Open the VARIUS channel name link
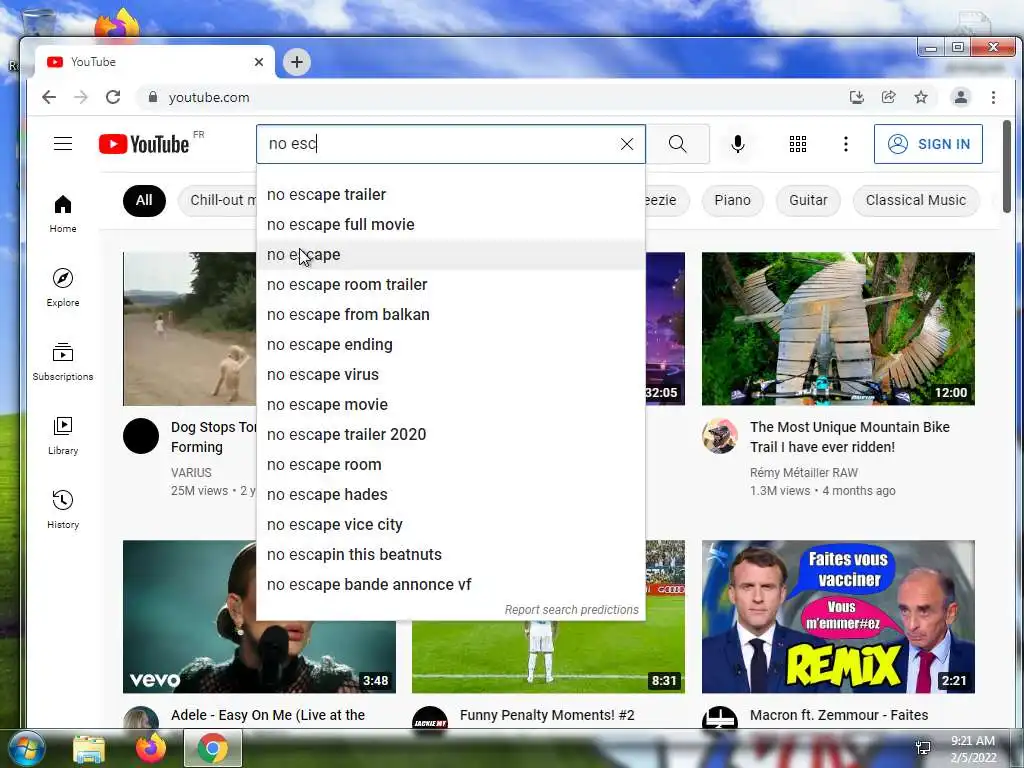Viewport: 1024px width, 768px height. coord(191,473)
